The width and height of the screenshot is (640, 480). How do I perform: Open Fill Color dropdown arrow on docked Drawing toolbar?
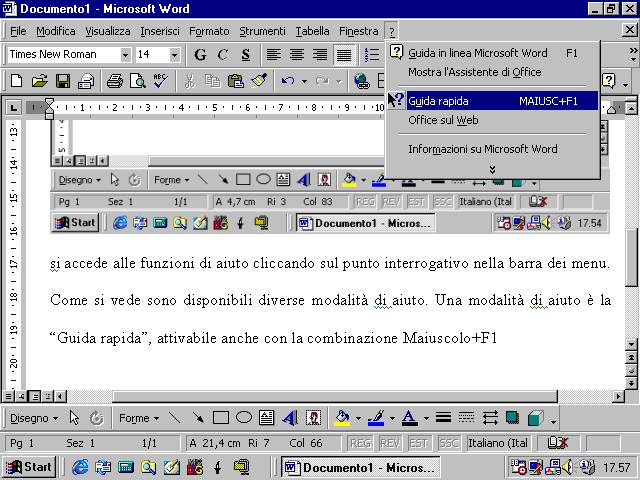(x=358, y=418)
